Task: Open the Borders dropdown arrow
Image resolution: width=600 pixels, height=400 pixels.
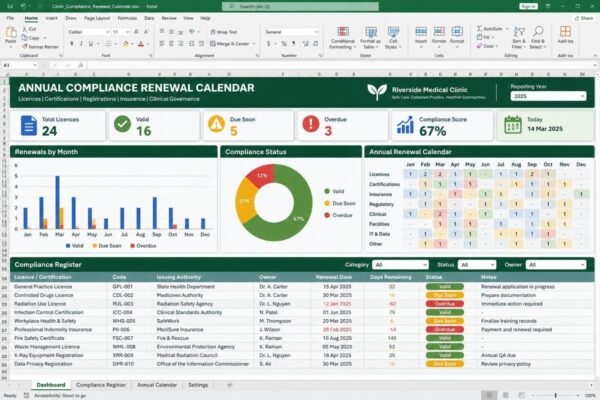Action: 115,44
